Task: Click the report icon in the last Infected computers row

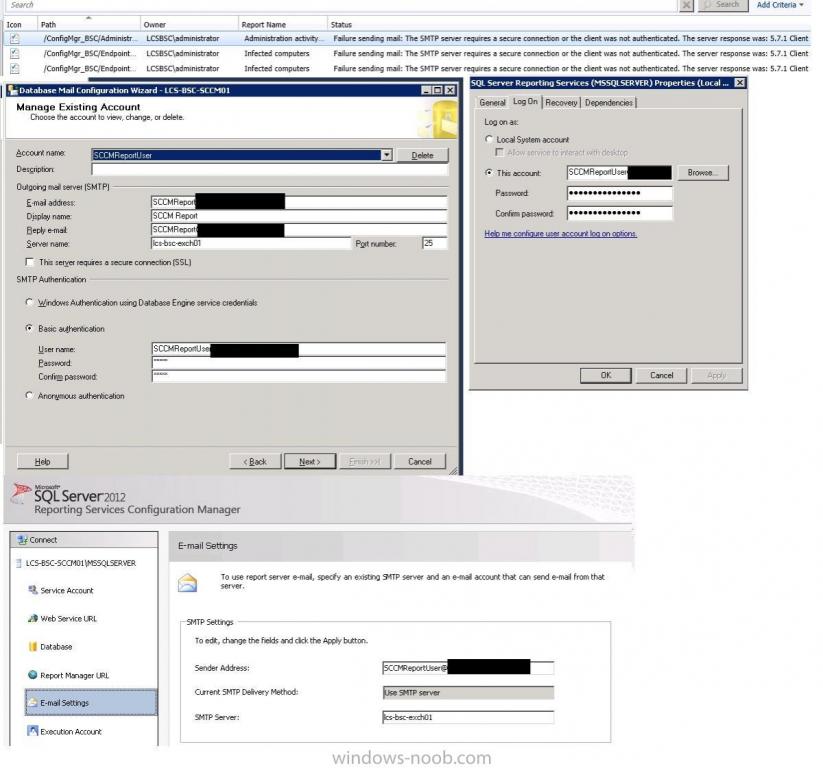Action: coord(15,68)
